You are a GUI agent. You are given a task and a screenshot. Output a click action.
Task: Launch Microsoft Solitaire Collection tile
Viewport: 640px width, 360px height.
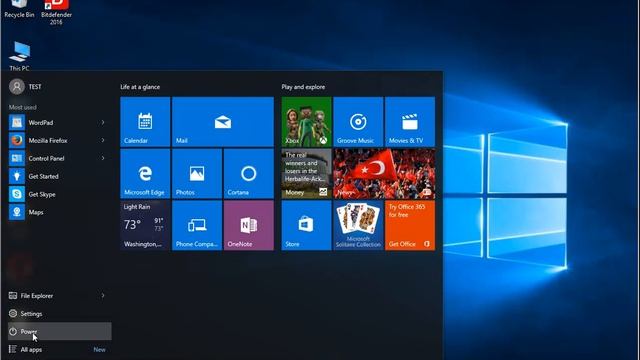(358, 225)
